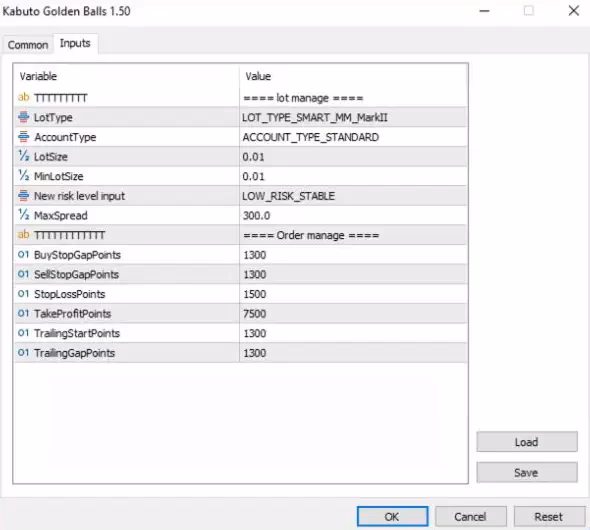The width and height of the screenshot is (590, 530).
Task: Select the '==== Order manage ====' value cell
Action: (x=353, y=235)
